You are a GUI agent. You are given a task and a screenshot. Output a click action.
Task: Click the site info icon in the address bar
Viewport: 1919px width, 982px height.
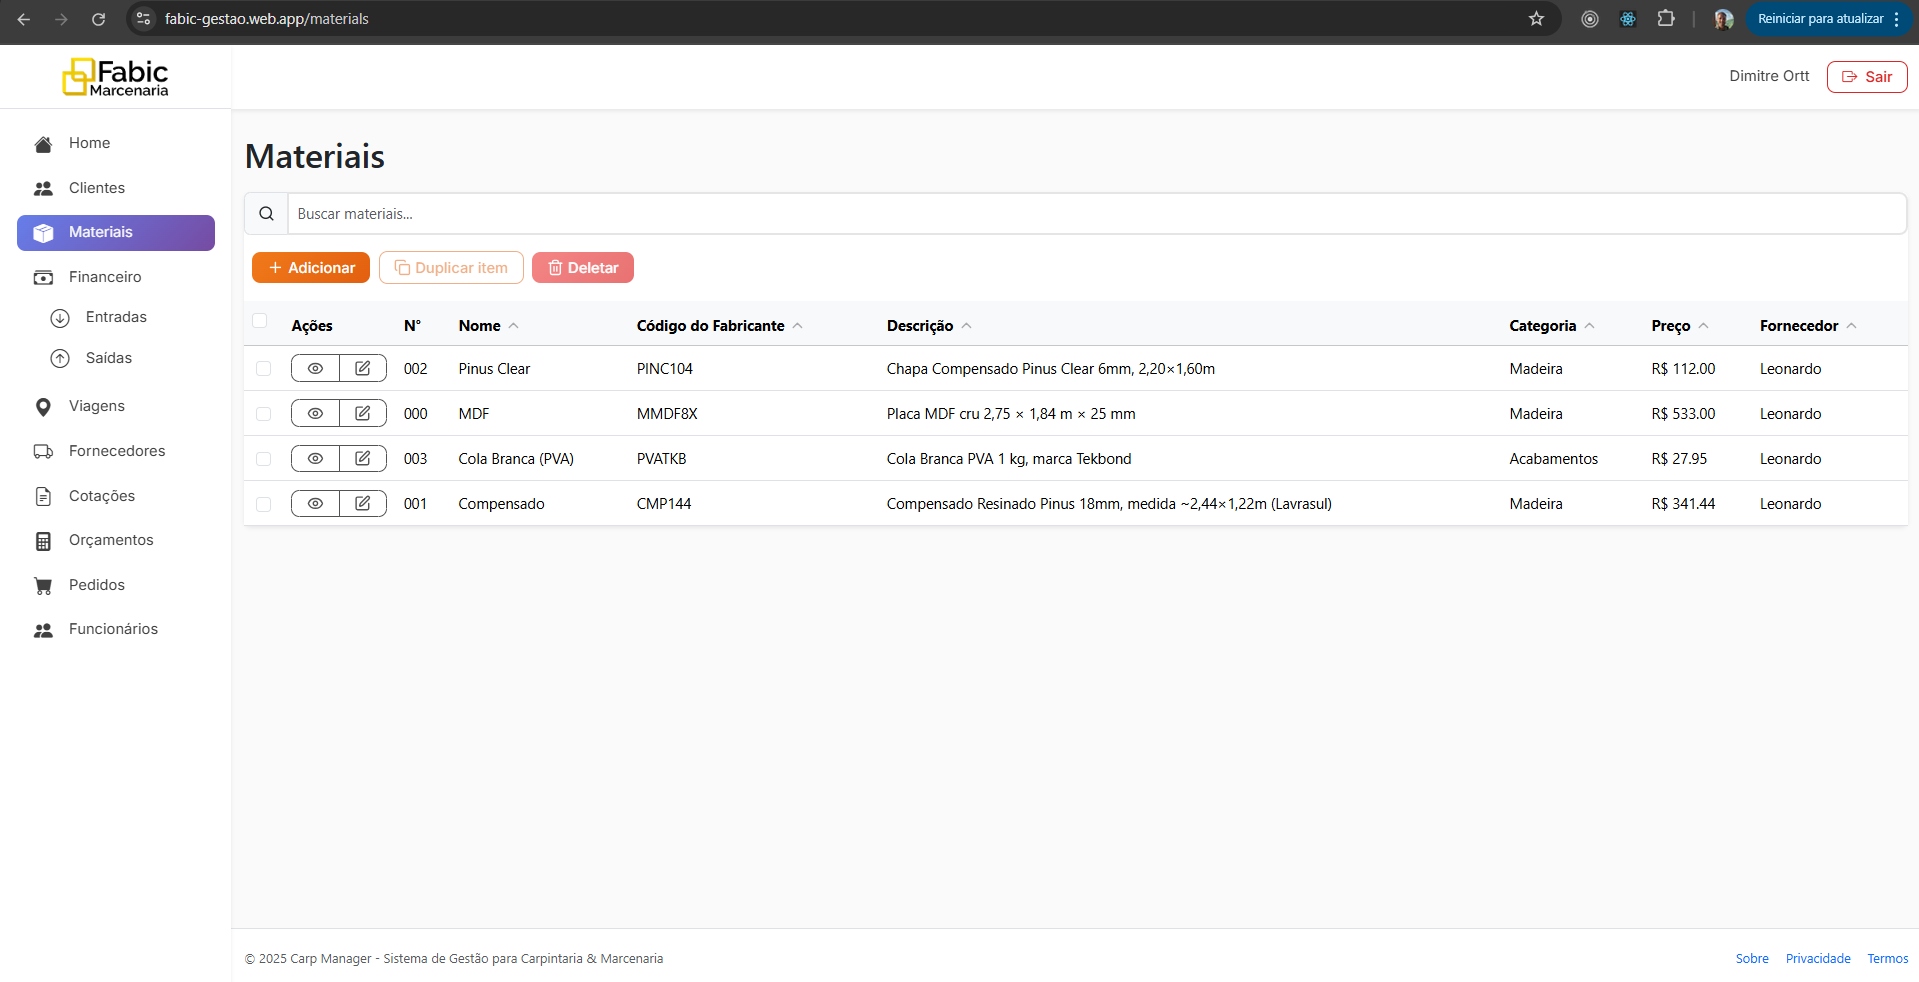pos(143,19)
